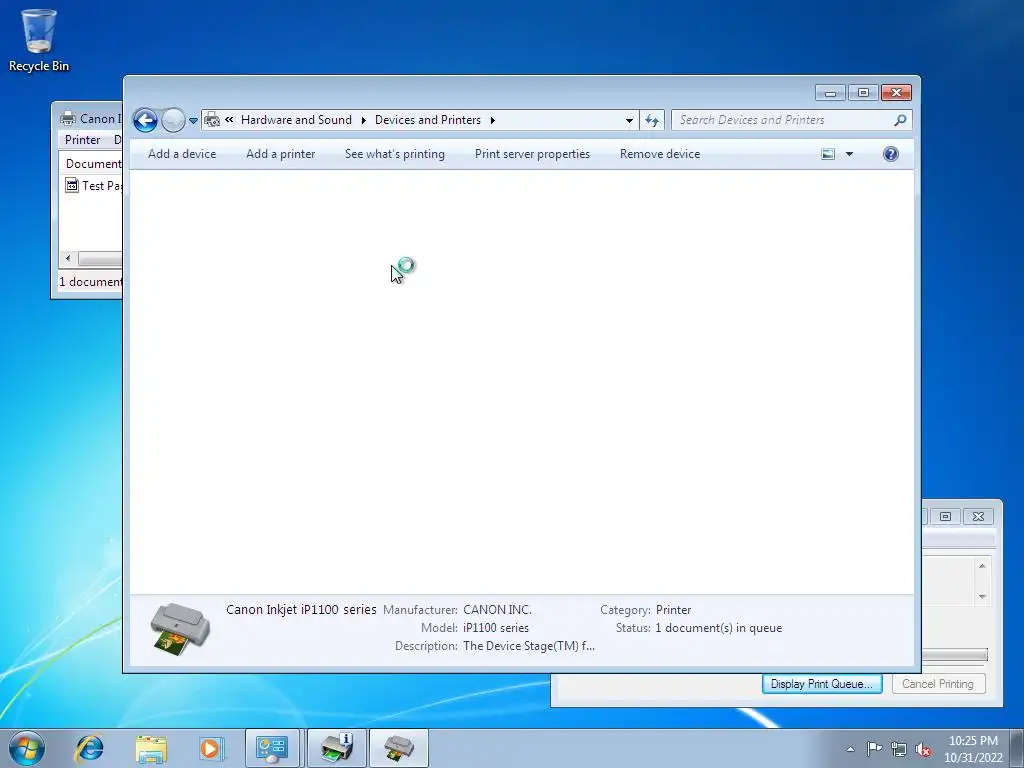Open the clock showing 10:25 PM

[x=973, y=748]
